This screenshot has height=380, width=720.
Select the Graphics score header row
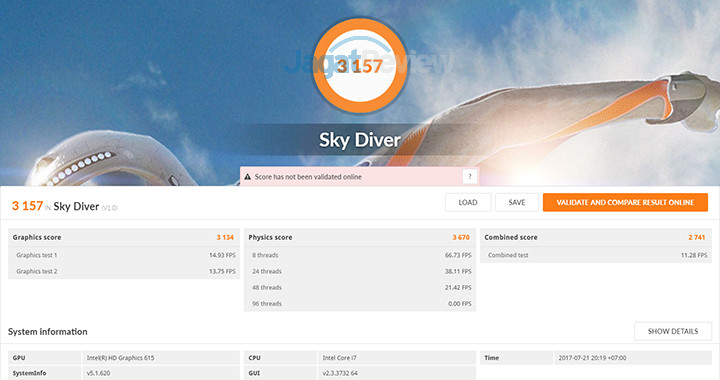click(x=124, y=237)
